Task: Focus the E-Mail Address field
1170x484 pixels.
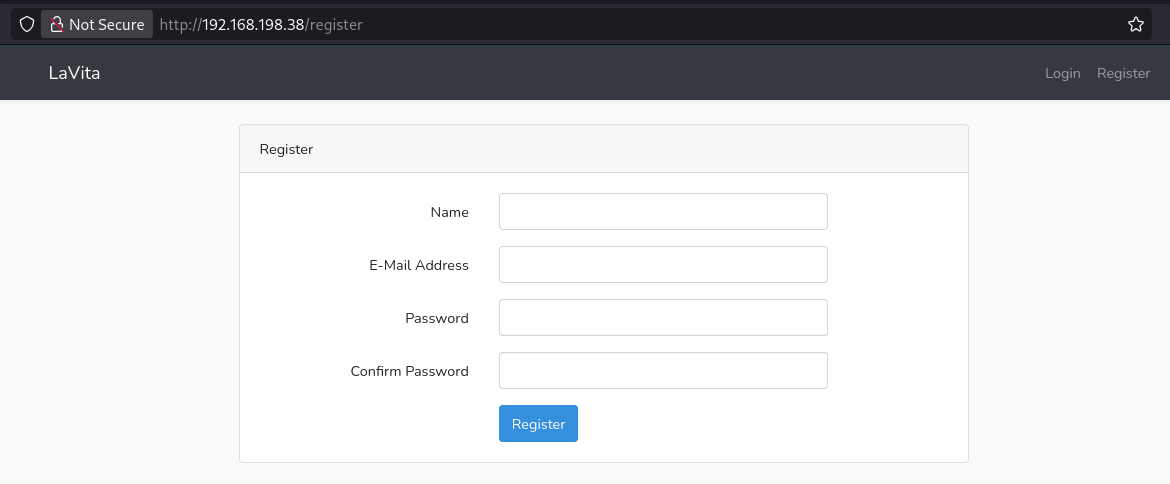Action: click(663, 265)
